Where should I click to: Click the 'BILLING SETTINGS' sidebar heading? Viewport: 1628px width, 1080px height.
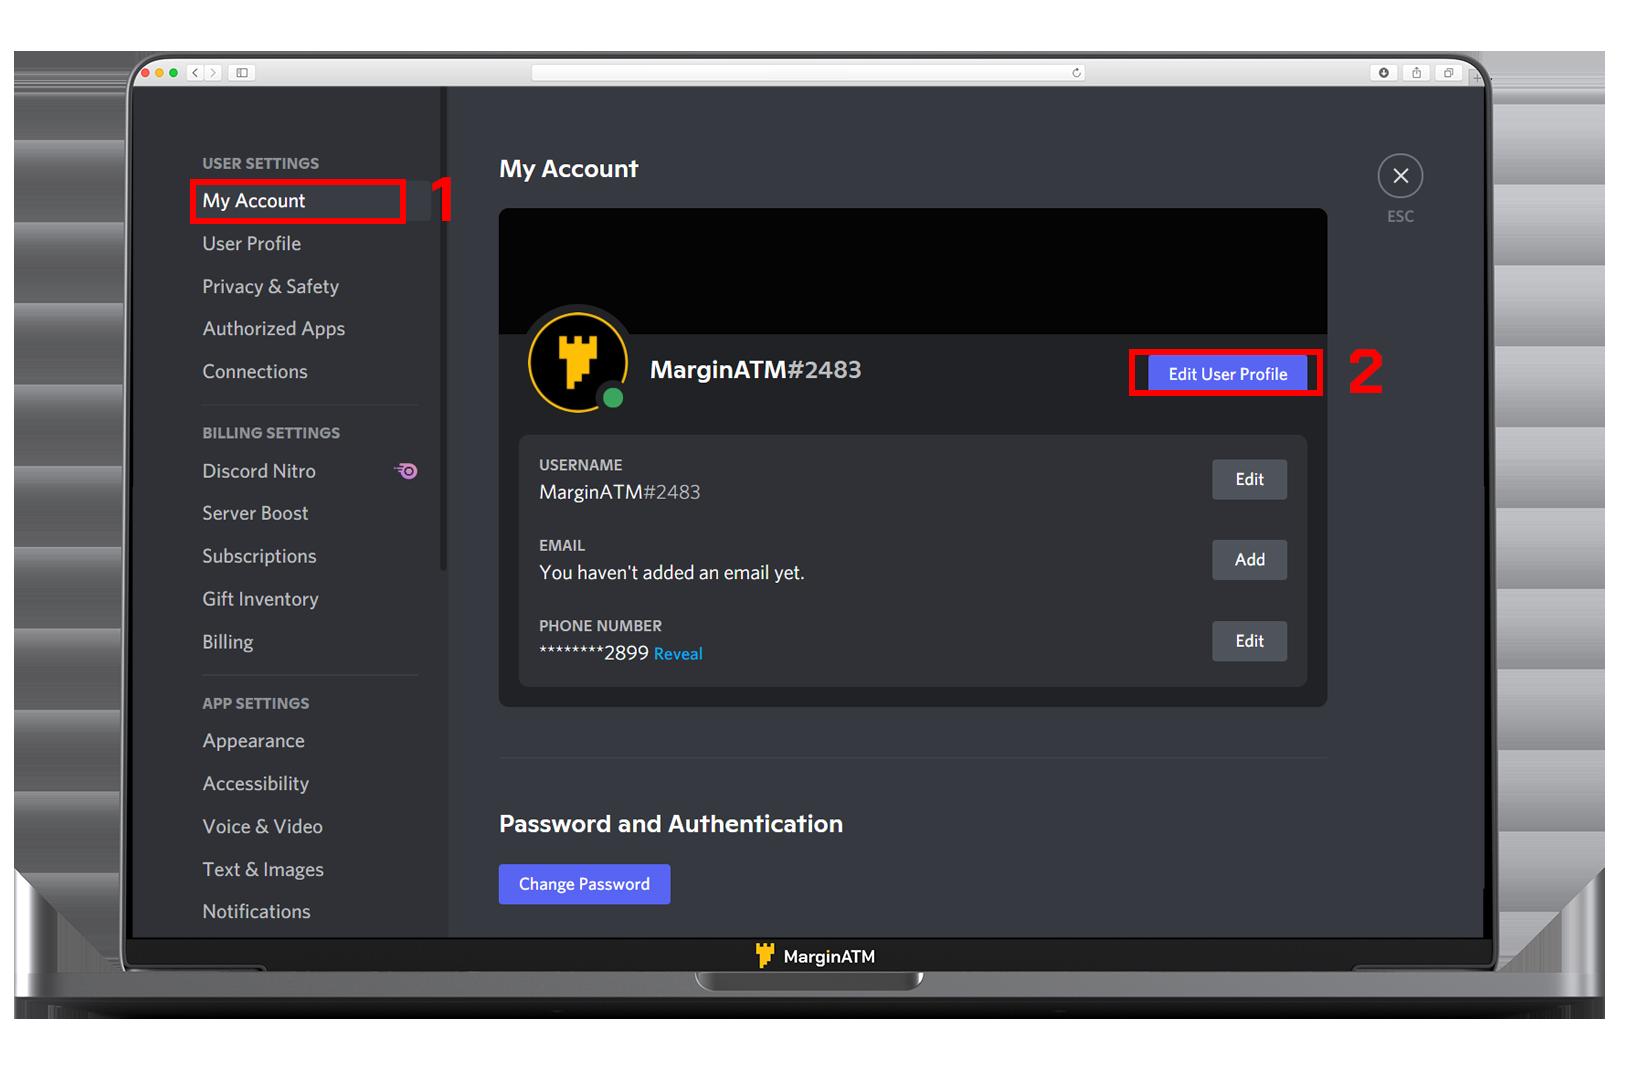[x=271, y=433]
